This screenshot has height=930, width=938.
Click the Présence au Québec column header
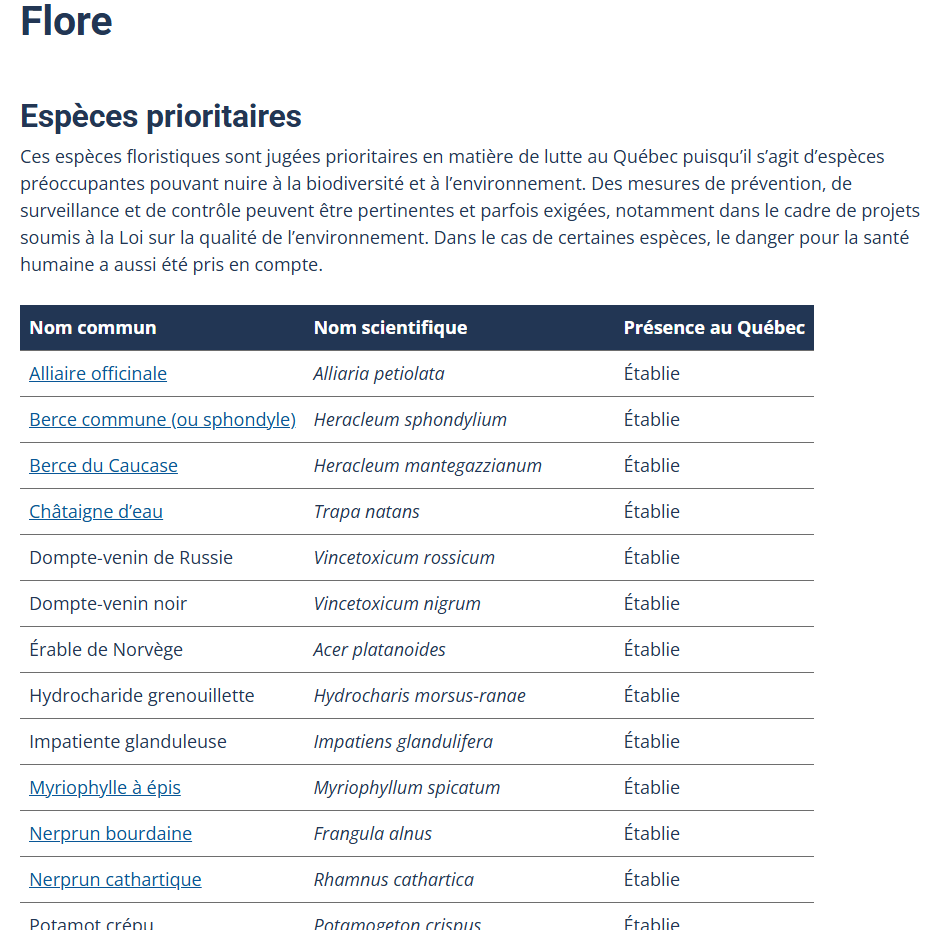714,328
